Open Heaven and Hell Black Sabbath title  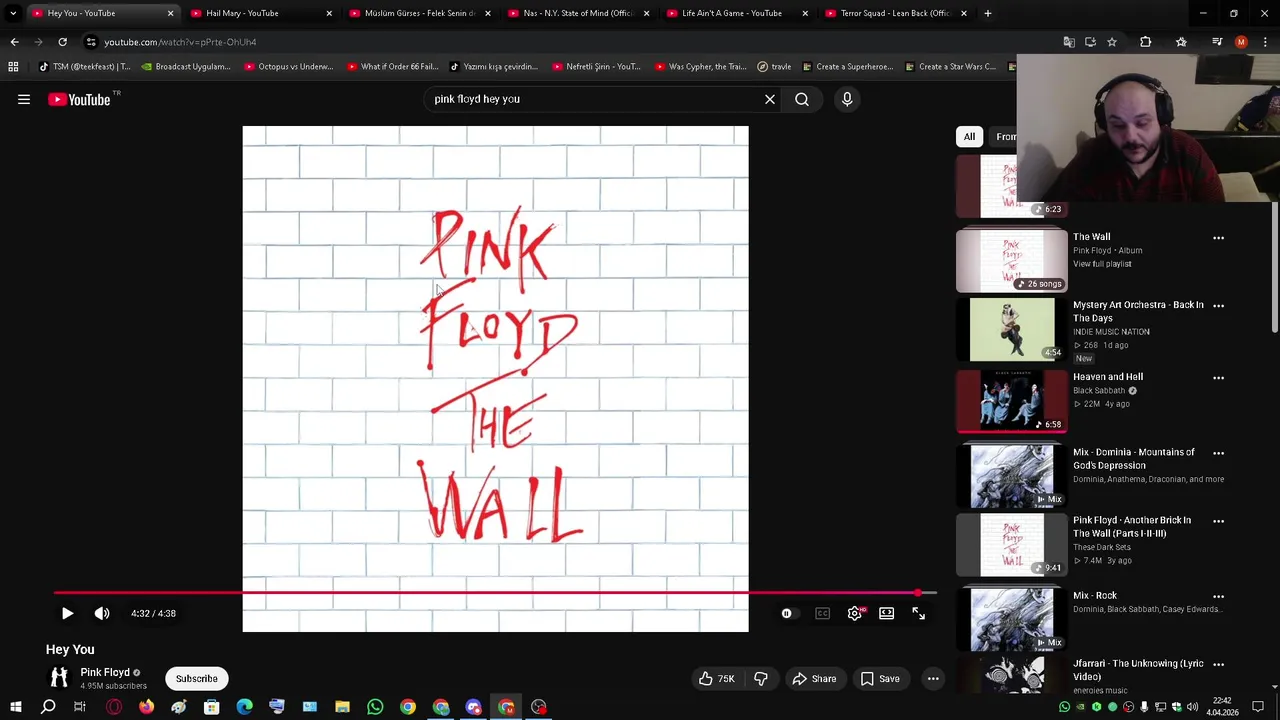(1108, 377)
